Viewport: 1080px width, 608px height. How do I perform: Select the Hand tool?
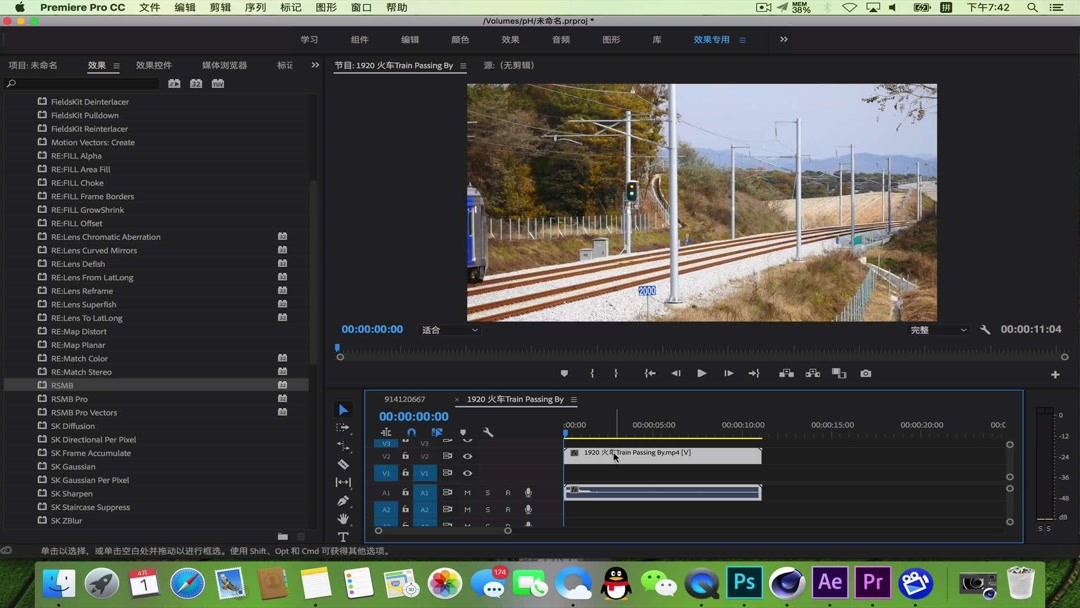tap(343, 519)
